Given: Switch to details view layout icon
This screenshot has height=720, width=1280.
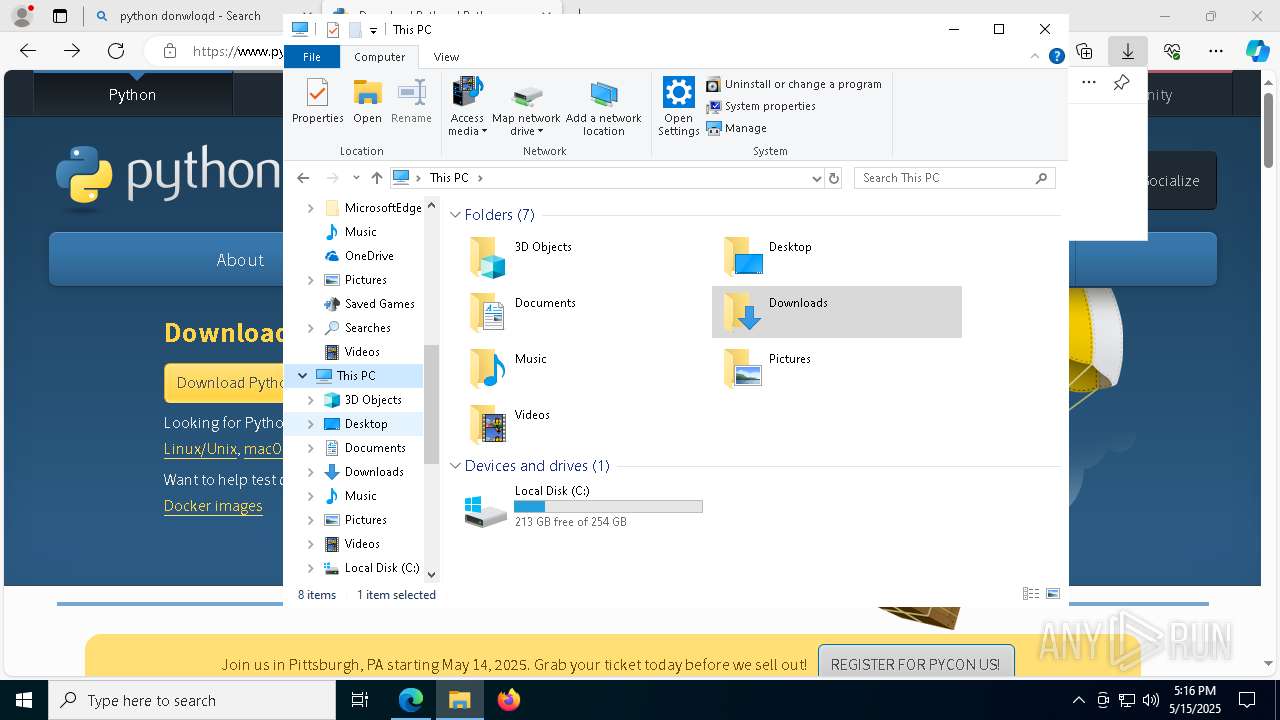Looking at the screenshot, I should click(x=1031, y=594).
